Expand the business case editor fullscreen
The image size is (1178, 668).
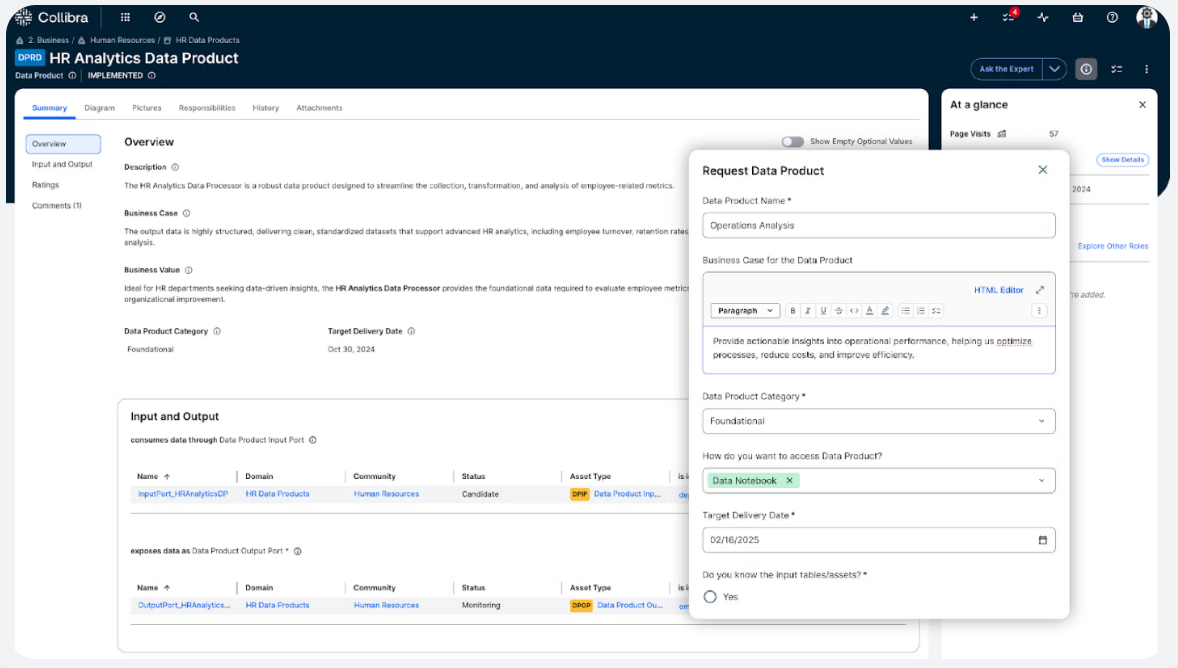1040,290
